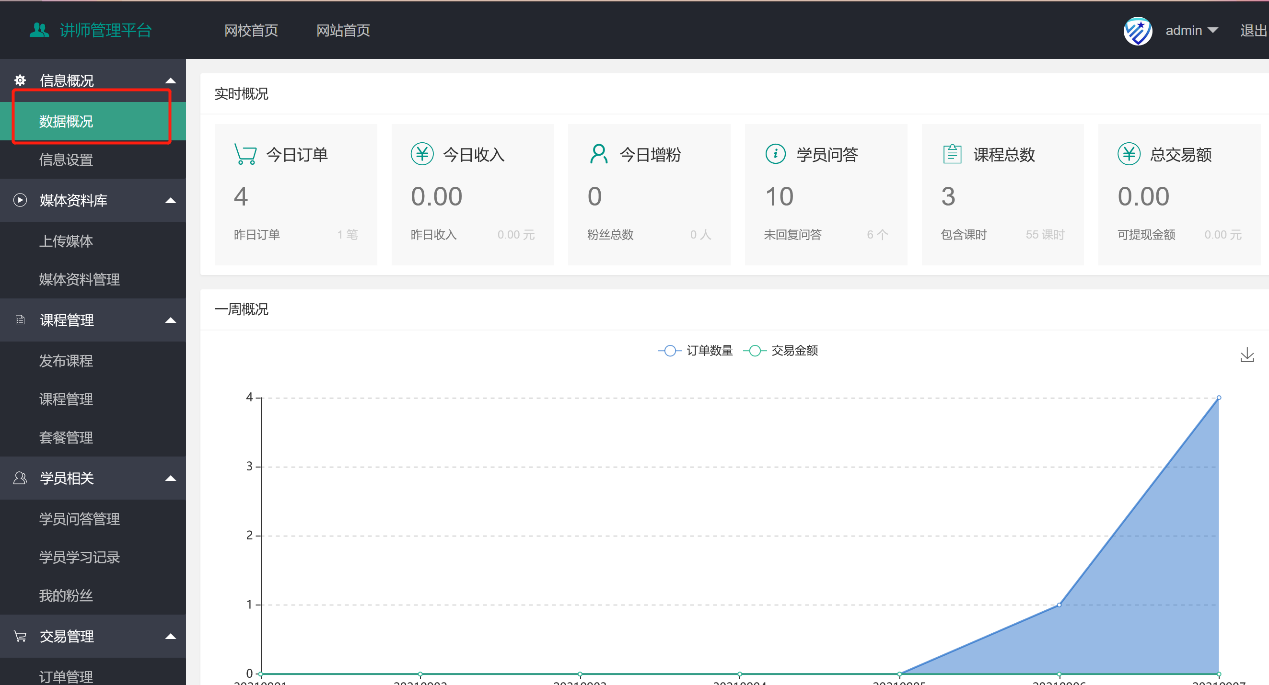Screen dimensions: 1269x685
Task: Open the admin user dropdown
Action: pyautogui.click(x=1191, y=31)
